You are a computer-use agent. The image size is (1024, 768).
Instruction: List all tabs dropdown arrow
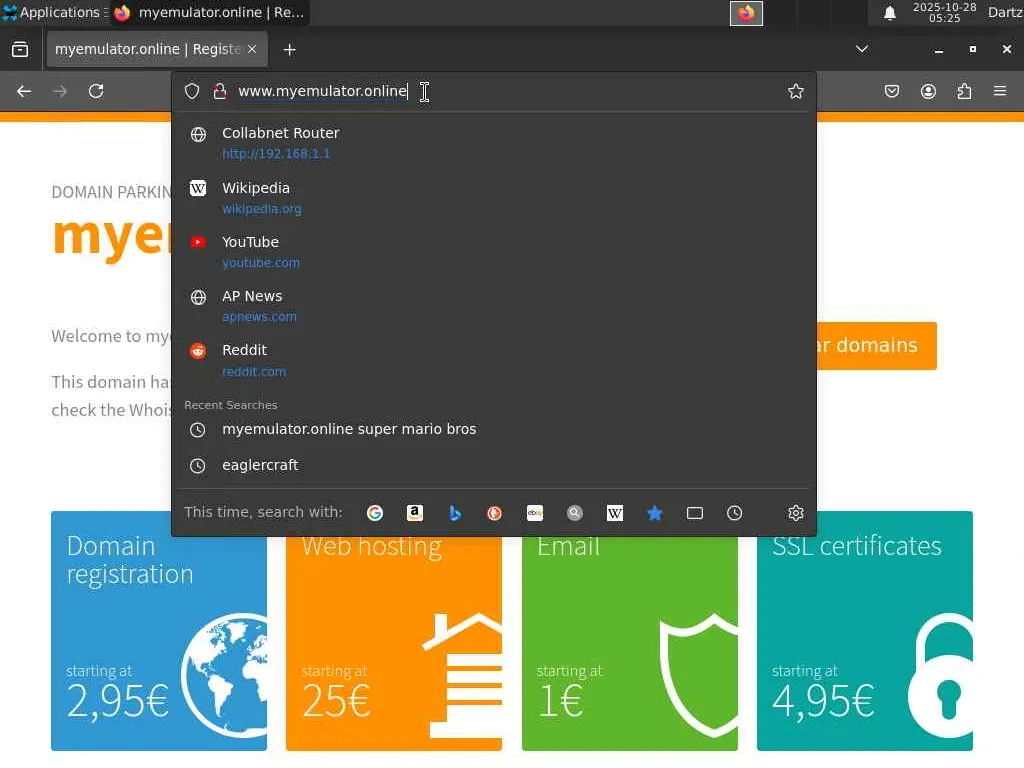pyautogui.click(x=862, y=49)
